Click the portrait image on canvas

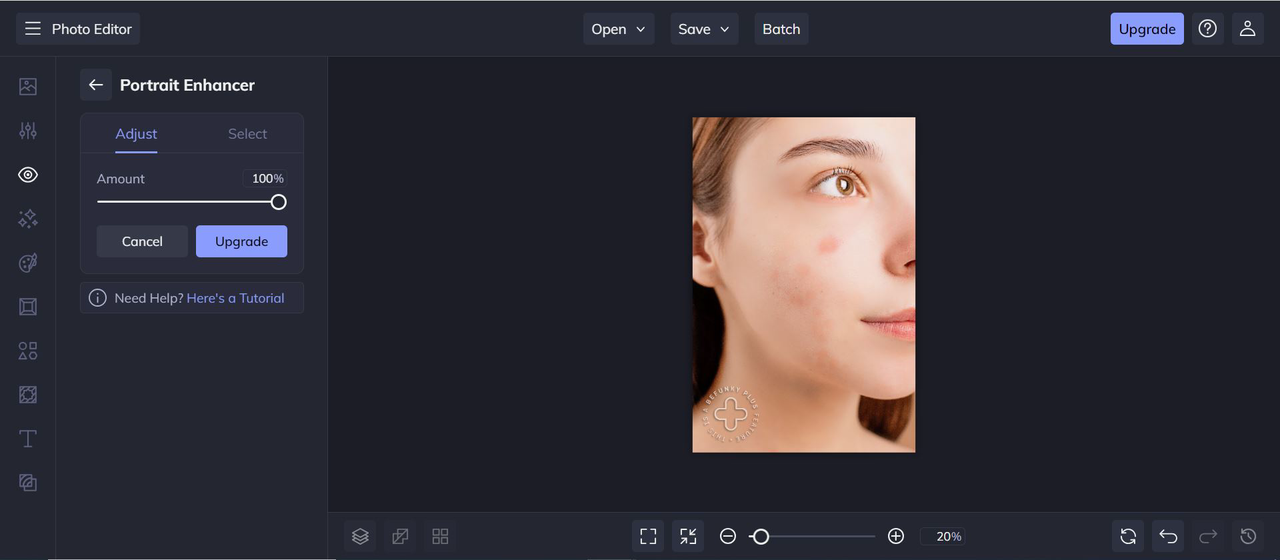click(x=804, y=285)
